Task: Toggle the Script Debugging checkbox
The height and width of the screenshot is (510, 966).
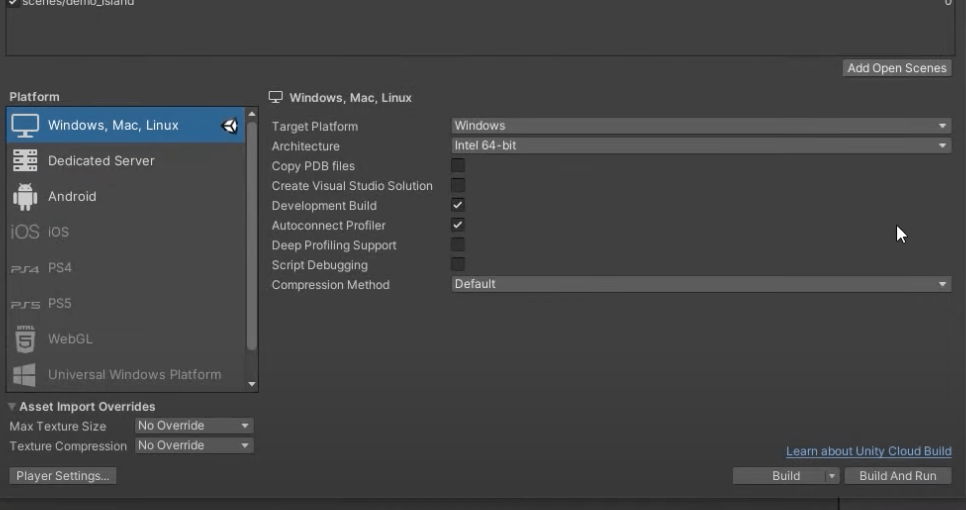Action: point(458,264)
